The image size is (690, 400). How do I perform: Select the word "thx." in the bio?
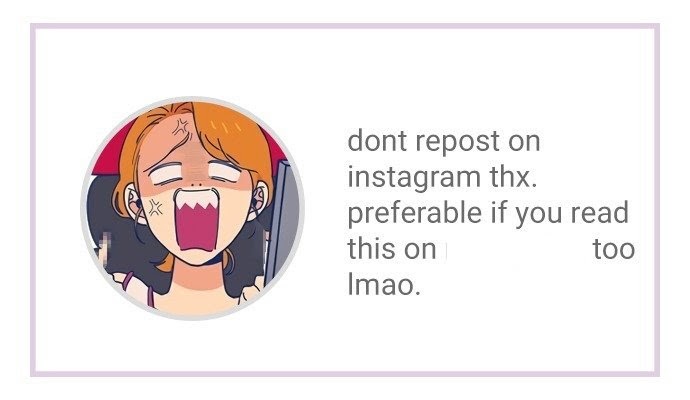[x=513, y=177]
